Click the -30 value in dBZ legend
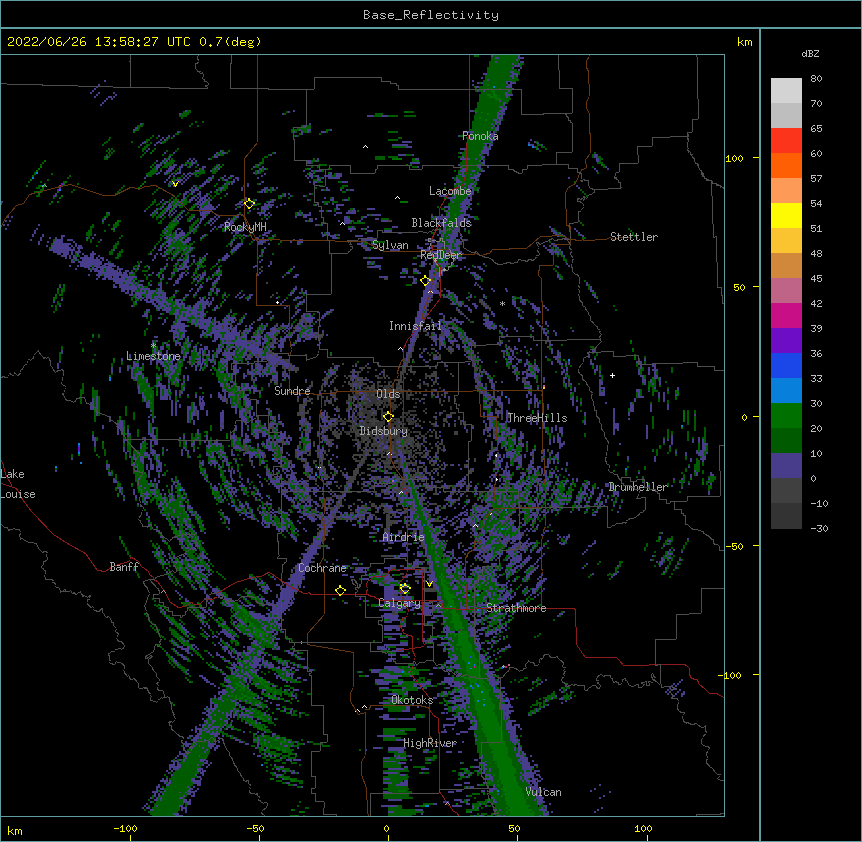Screen dimensions: 862x842 (x=819, y=528)
